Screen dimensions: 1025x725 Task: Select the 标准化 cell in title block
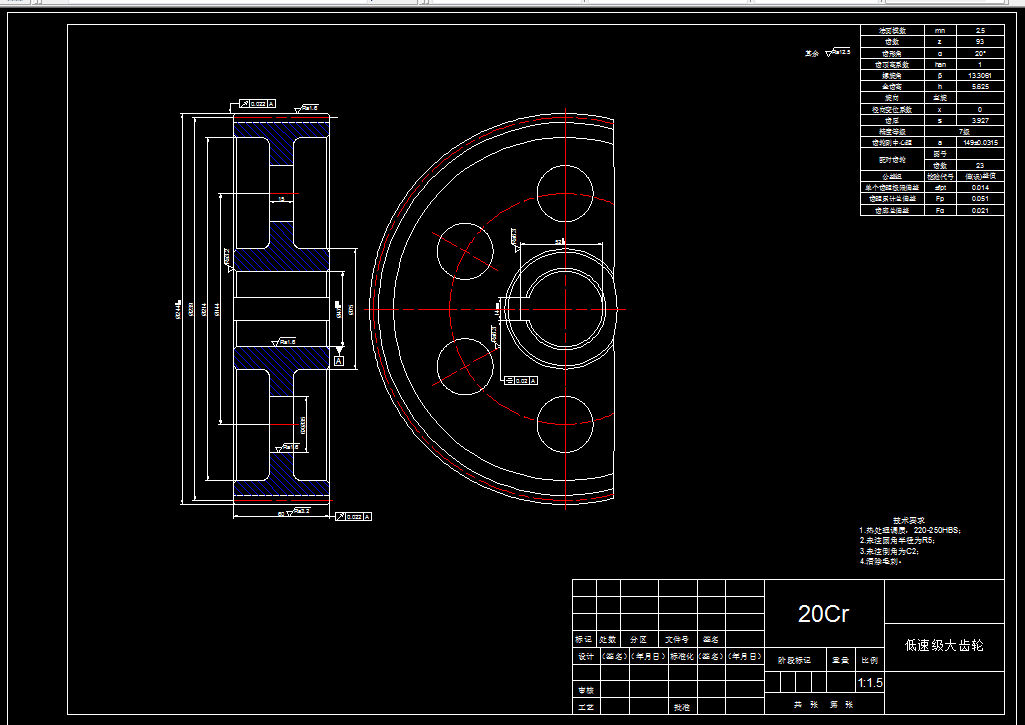pos(681,656)
